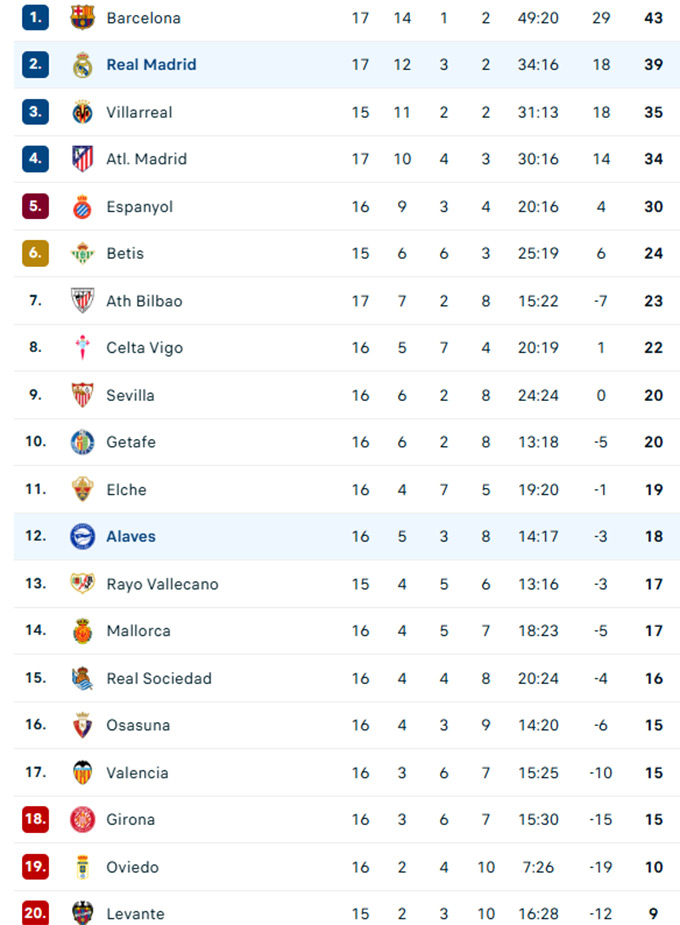The image size is (680, 925).
Task: Click the red rank 18 badge
Action: tap(36, 820)
